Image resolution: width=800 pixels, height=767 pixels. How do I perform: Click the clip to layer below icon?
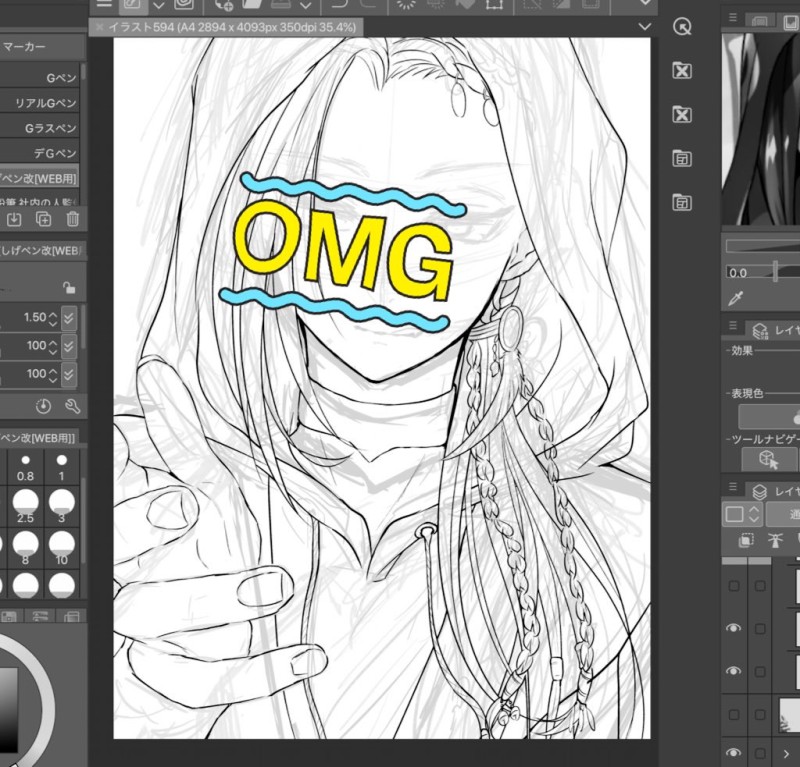pos(746,540)
